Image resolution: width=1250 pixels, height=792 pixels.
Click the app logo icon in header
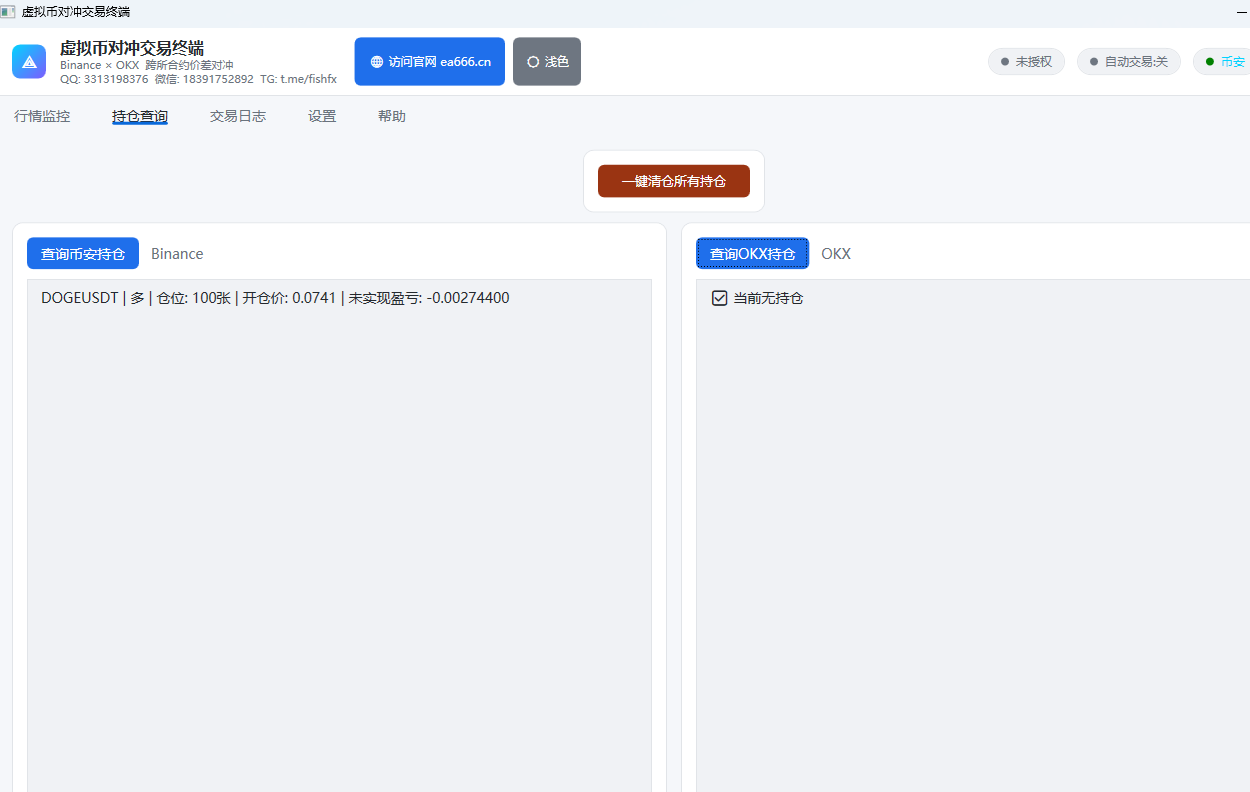[x=29, y=61]
